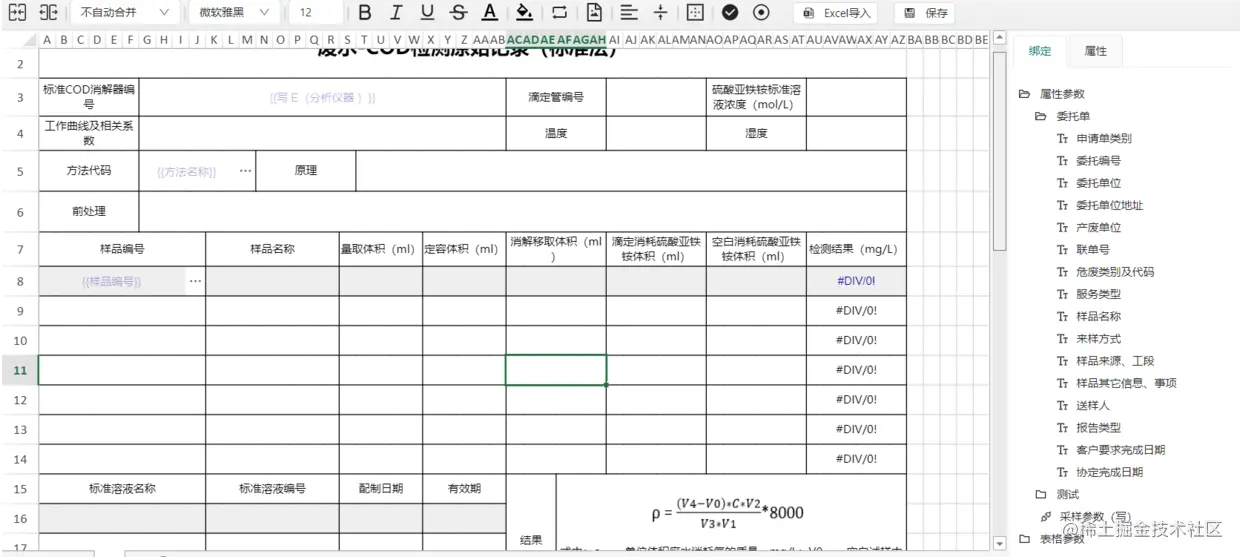Open the cell fill color bucket
Viewport: 1240px width, 557px height.
click(524, 13)
